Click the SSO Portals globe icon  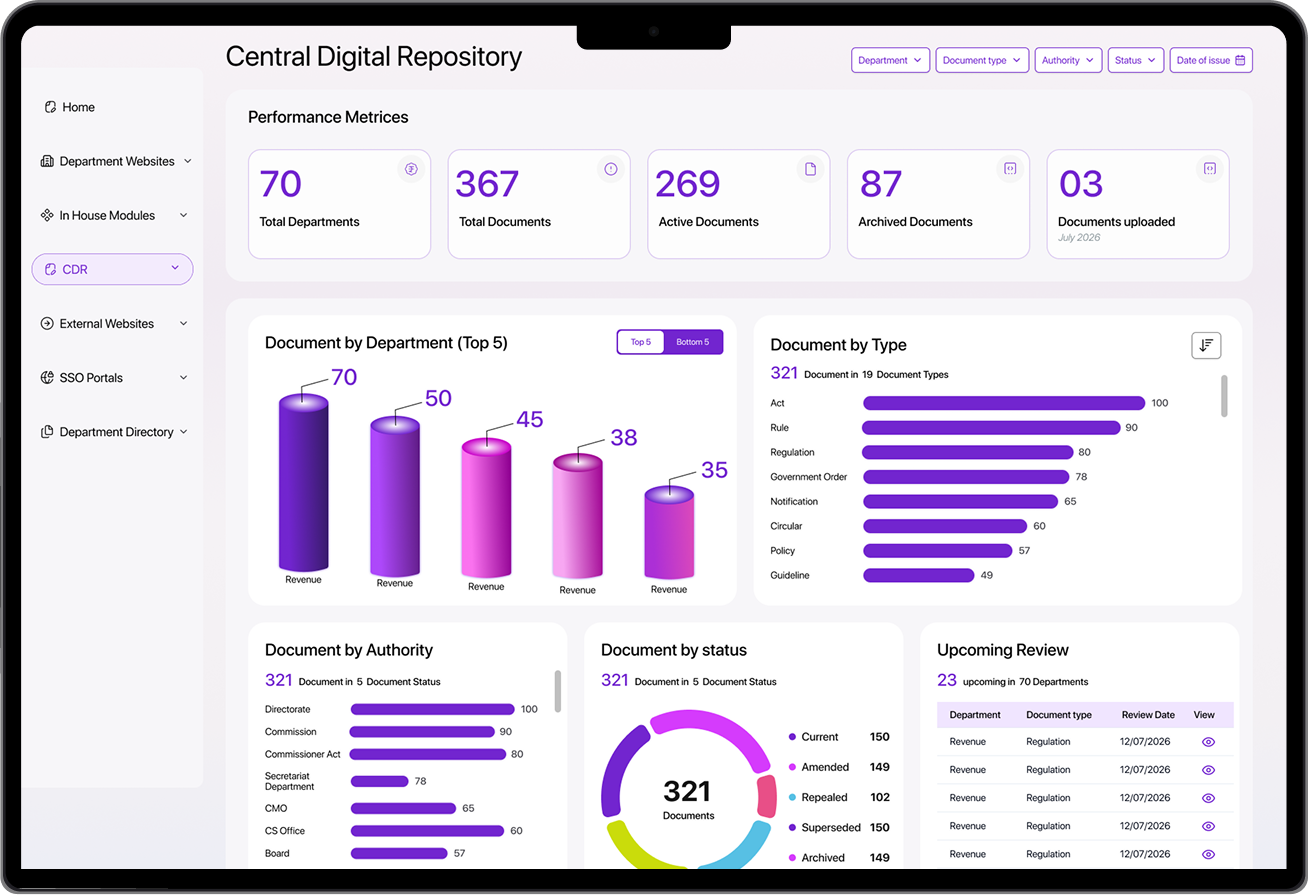pyautogui.click(x=47, y=377)
